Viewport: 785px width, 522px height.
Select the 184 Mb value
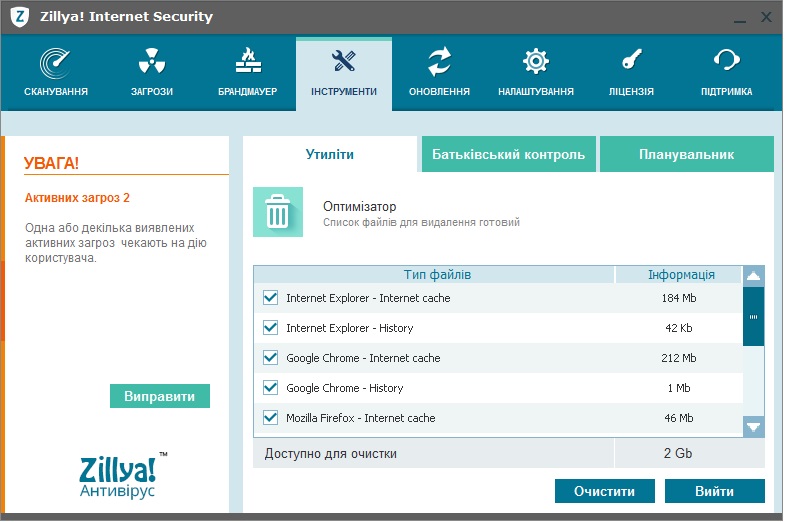(679, 298)
